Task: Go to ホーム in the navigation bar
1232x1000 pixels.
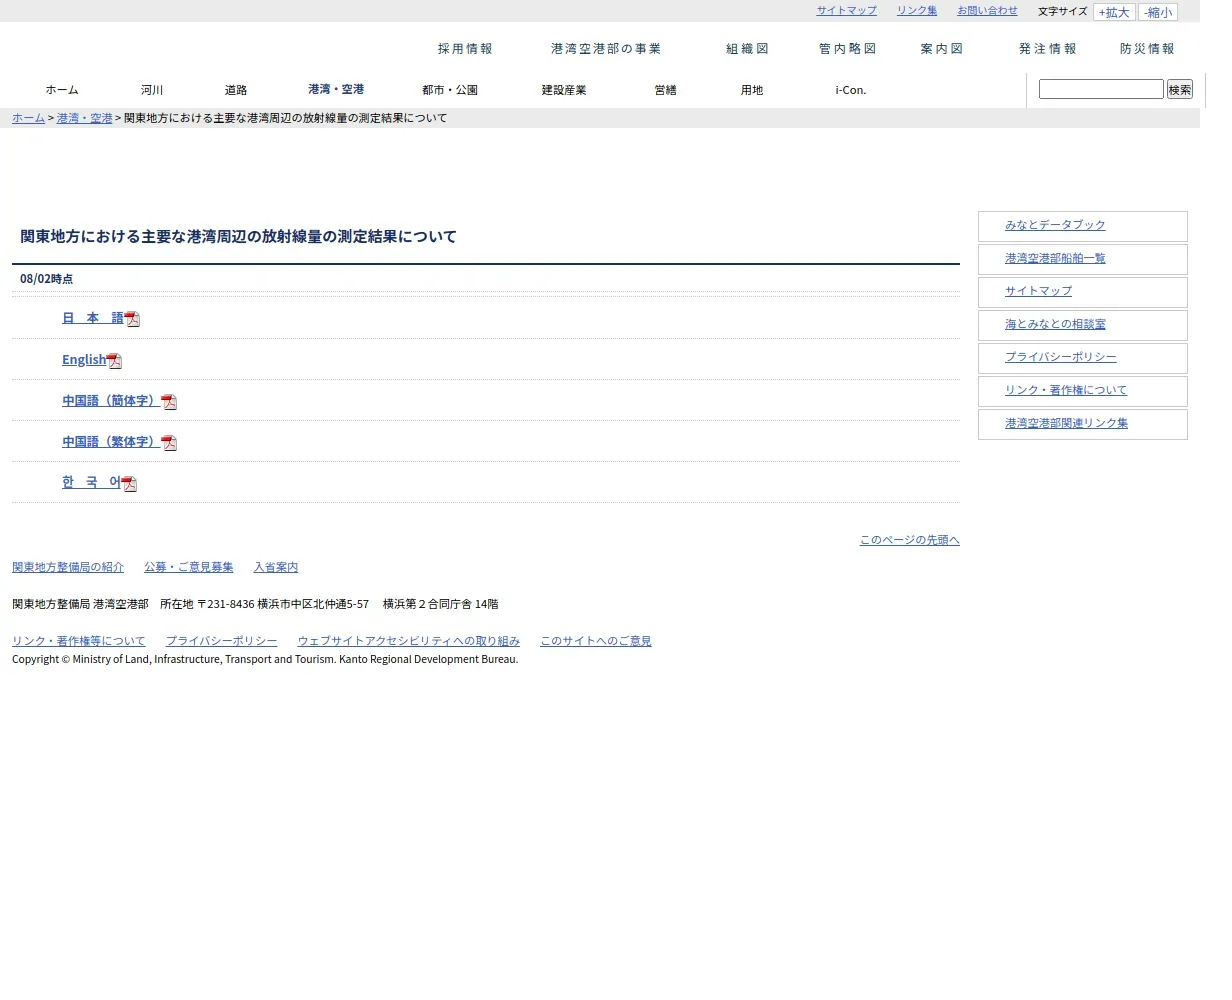Action: 62,90
